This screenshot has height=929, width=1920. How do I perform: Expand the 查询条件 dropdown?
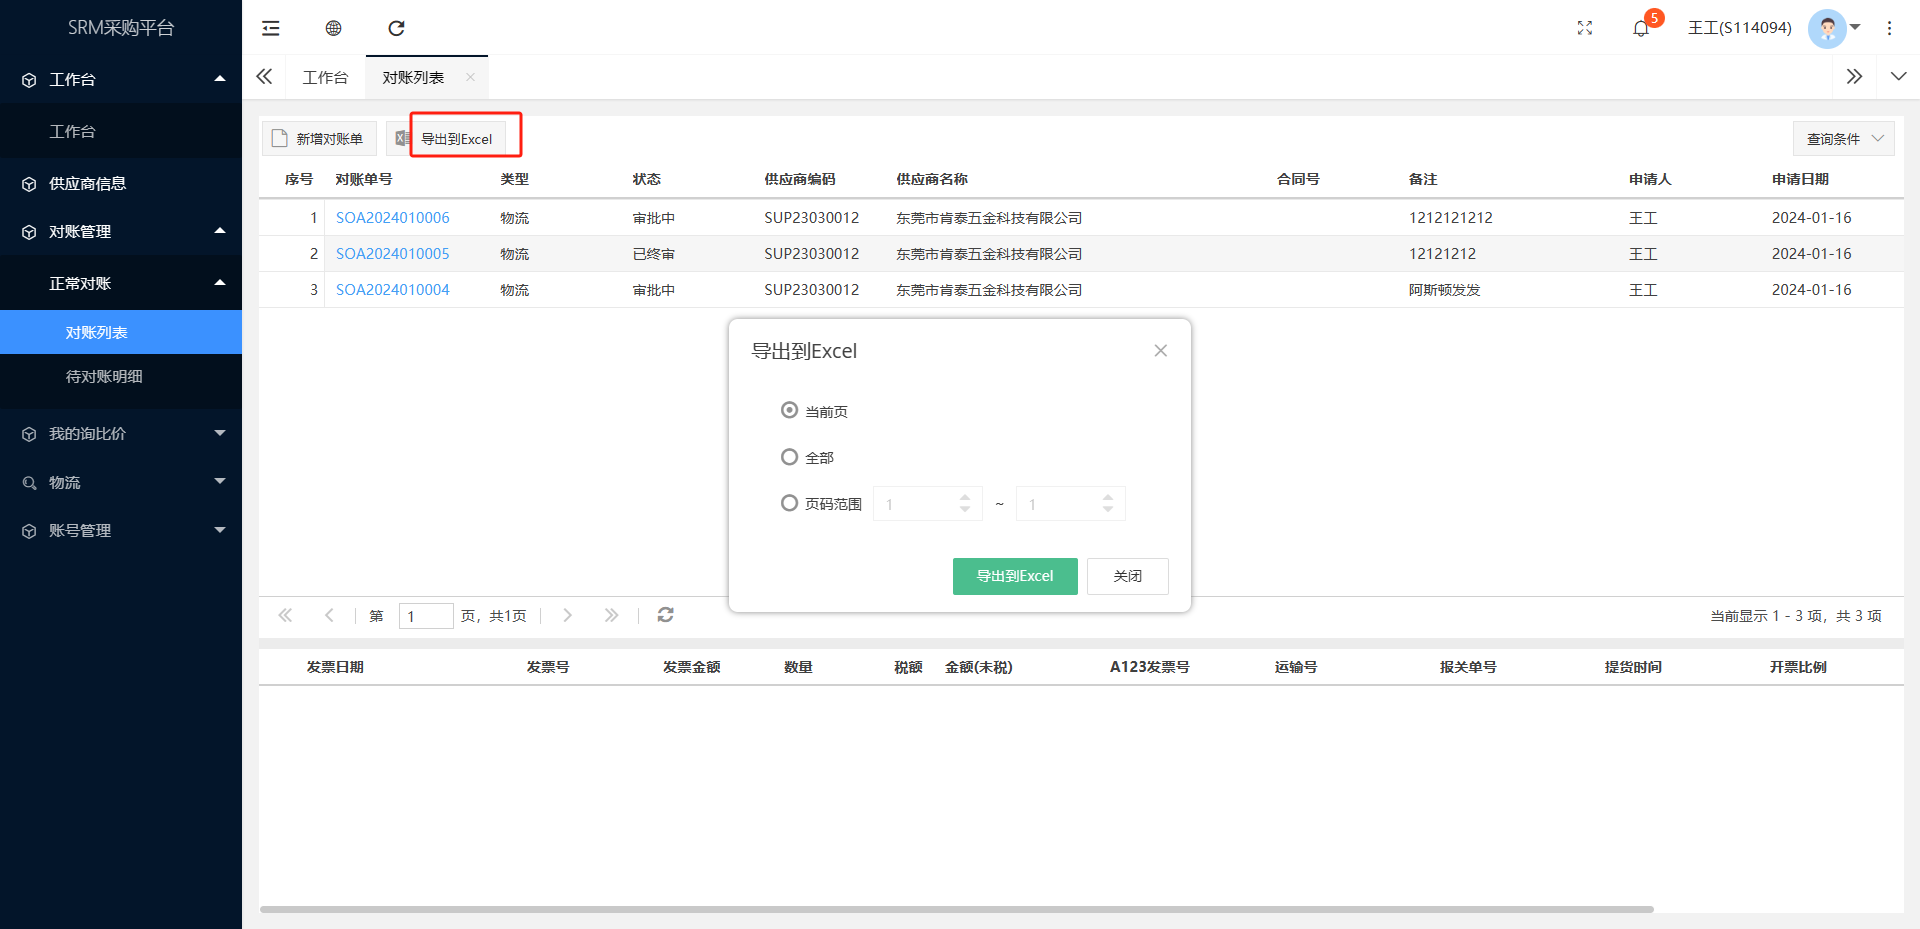pos(1844,139)
